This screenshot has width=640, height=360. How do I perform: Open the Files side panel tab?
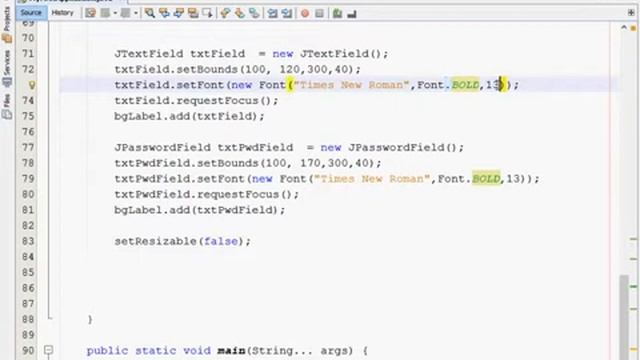[x=7, y=106]
